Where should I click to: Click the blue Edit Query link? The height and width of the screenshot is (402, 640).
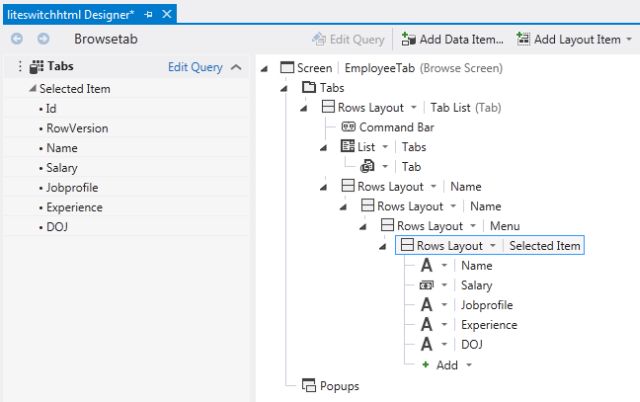(x=195, y=67)
